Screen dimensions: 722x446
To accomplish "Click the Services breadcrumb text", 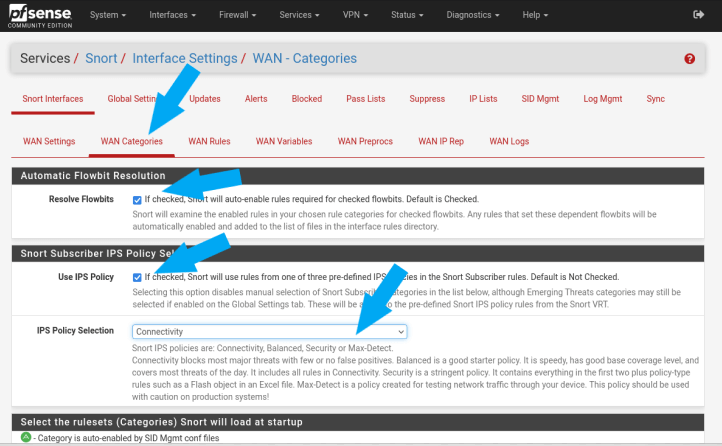I will (45, 58).
